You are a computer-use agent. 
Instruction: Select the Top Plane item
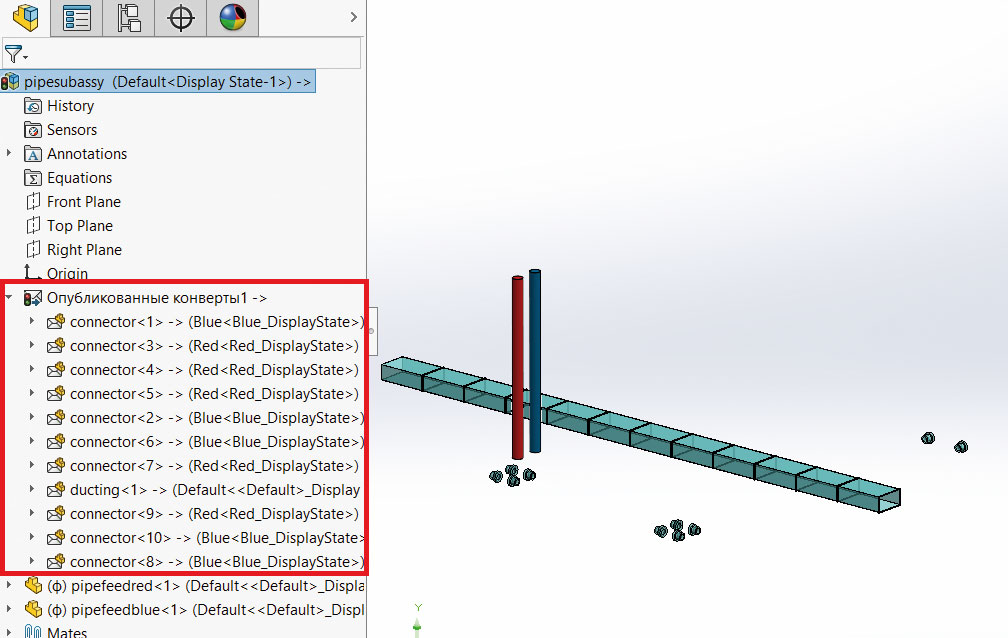tap(79, 226)
